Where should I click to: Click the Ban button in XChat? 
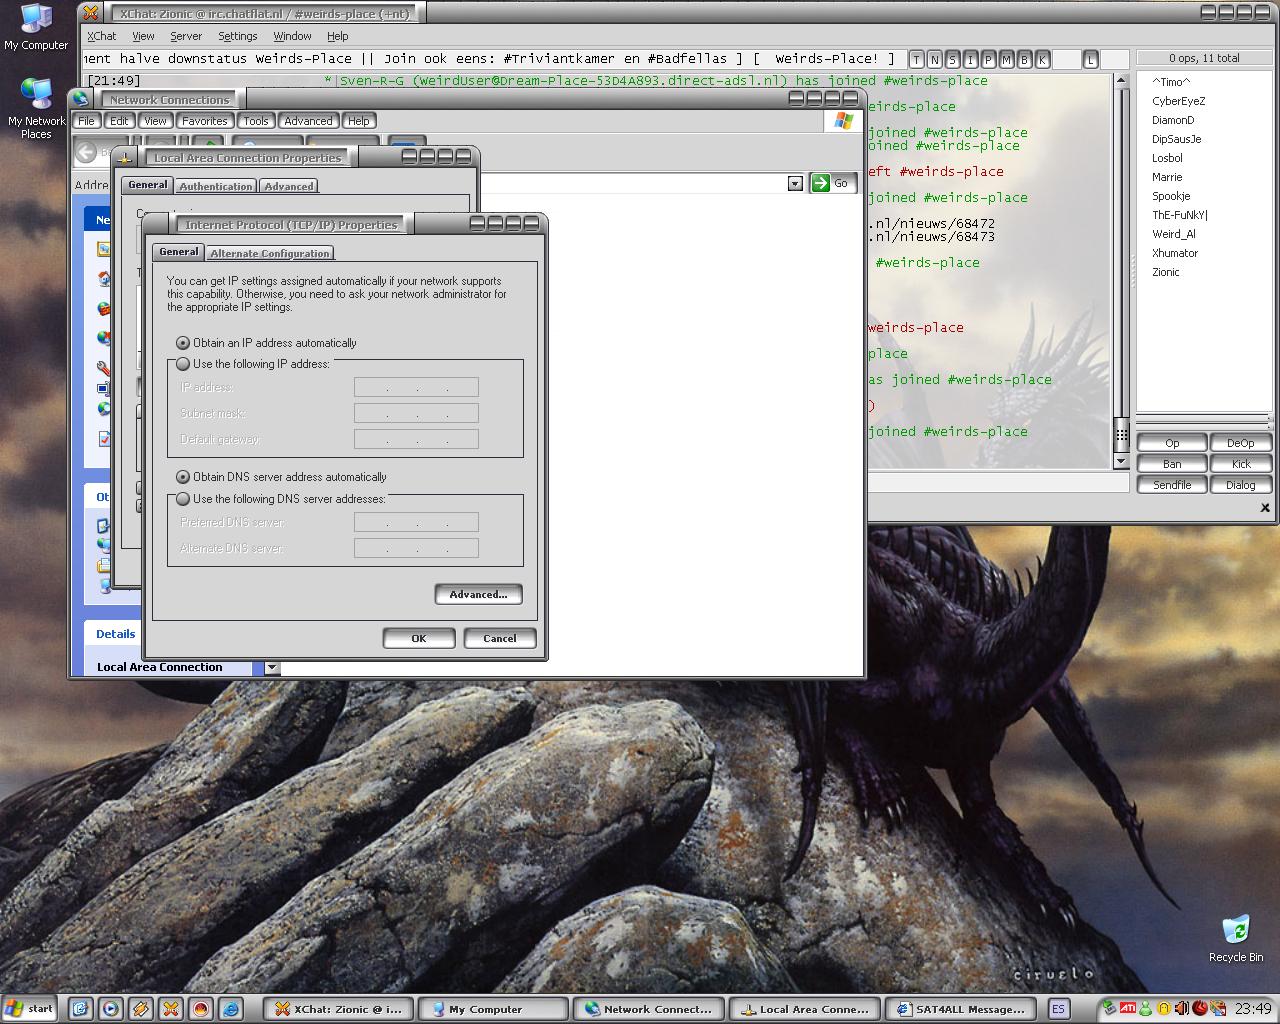click(x=1172, y=464)
